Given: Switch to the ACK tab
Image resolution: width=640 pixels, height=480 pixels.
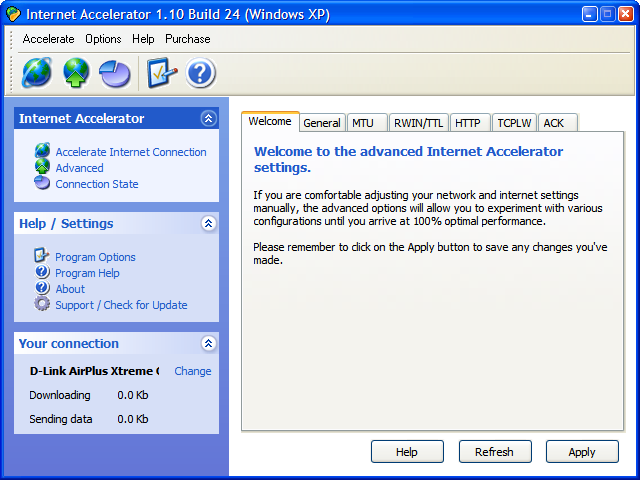Looking at the screenshot, I should 558,123.
